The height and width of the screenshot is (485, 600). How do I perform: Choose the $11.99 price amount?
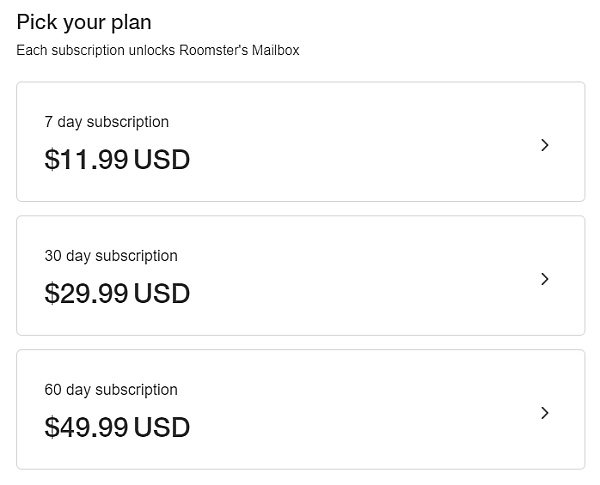(86, 160)
